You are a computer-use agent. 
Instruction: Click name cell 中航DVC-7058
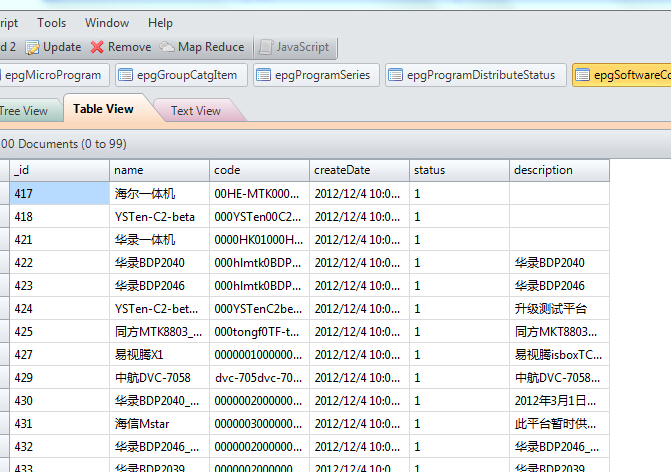pos(160,377)
